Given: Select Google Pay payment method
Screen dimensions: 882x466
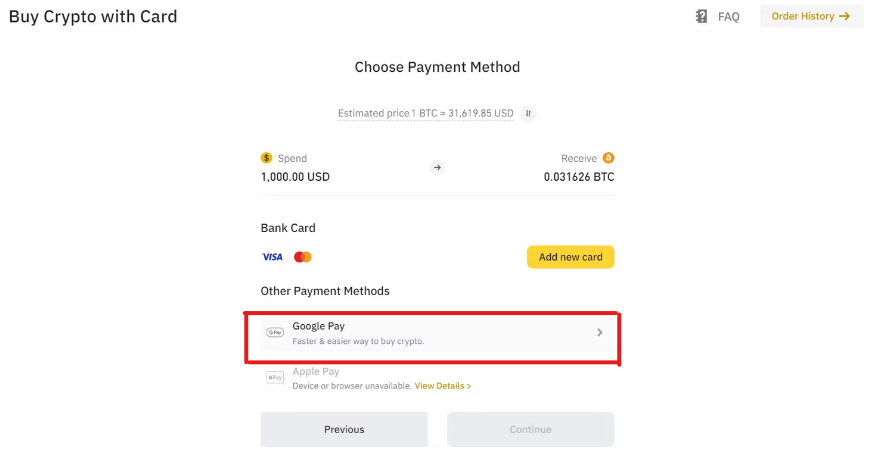Looking at the screenshot, I should click(438, 333).
